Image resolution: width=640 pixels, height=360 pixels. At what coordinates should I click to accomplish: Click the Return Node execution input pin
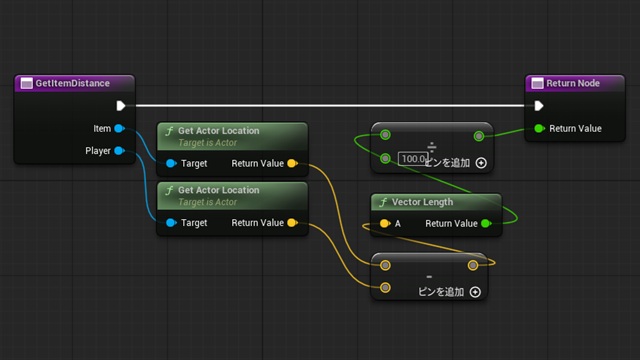pos(539,106)
